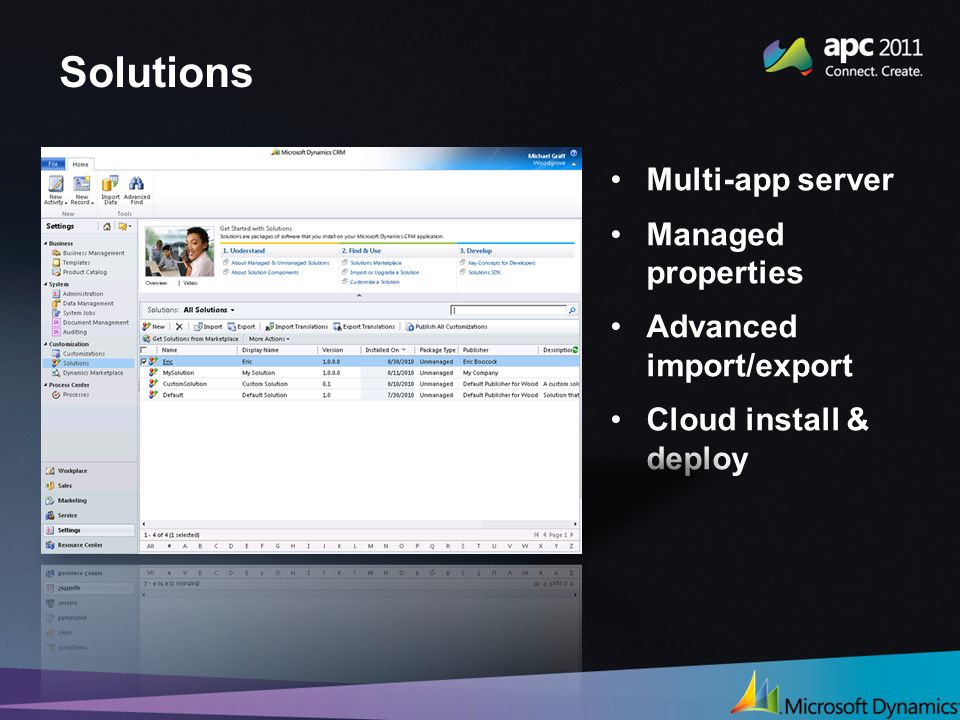The image size is (960, 720).
Task: Delete selected solution with X icon
Action: point(179,327)
